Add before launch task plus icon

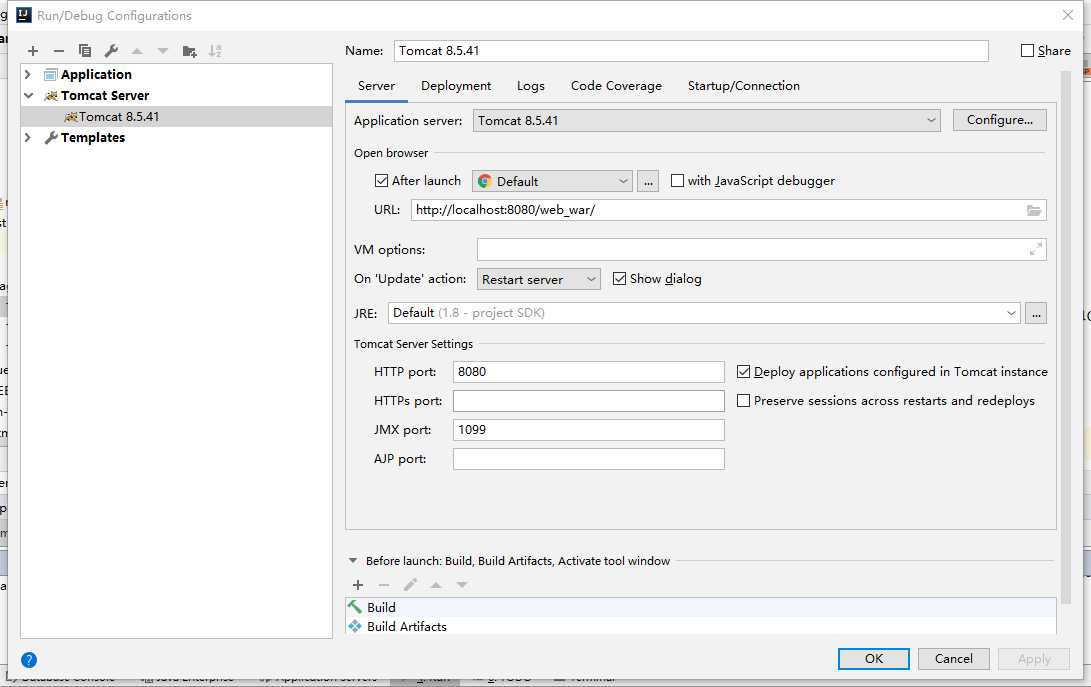pyautogui.click(x=358, y=585)
